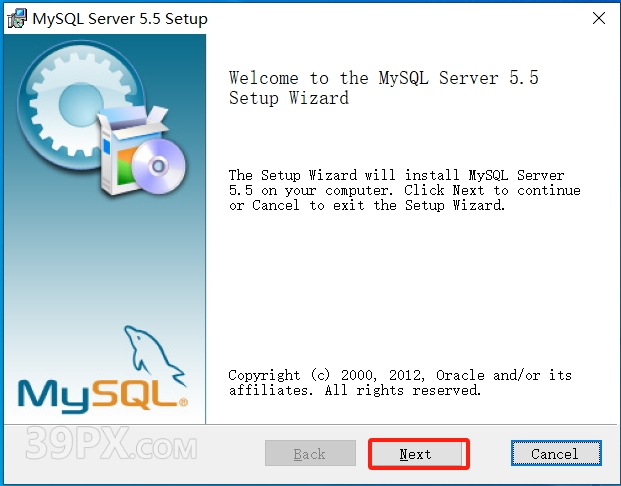This screenshot has height=486, width=621.
Task: Click empty space in the title bar
Action: point(400,18)
